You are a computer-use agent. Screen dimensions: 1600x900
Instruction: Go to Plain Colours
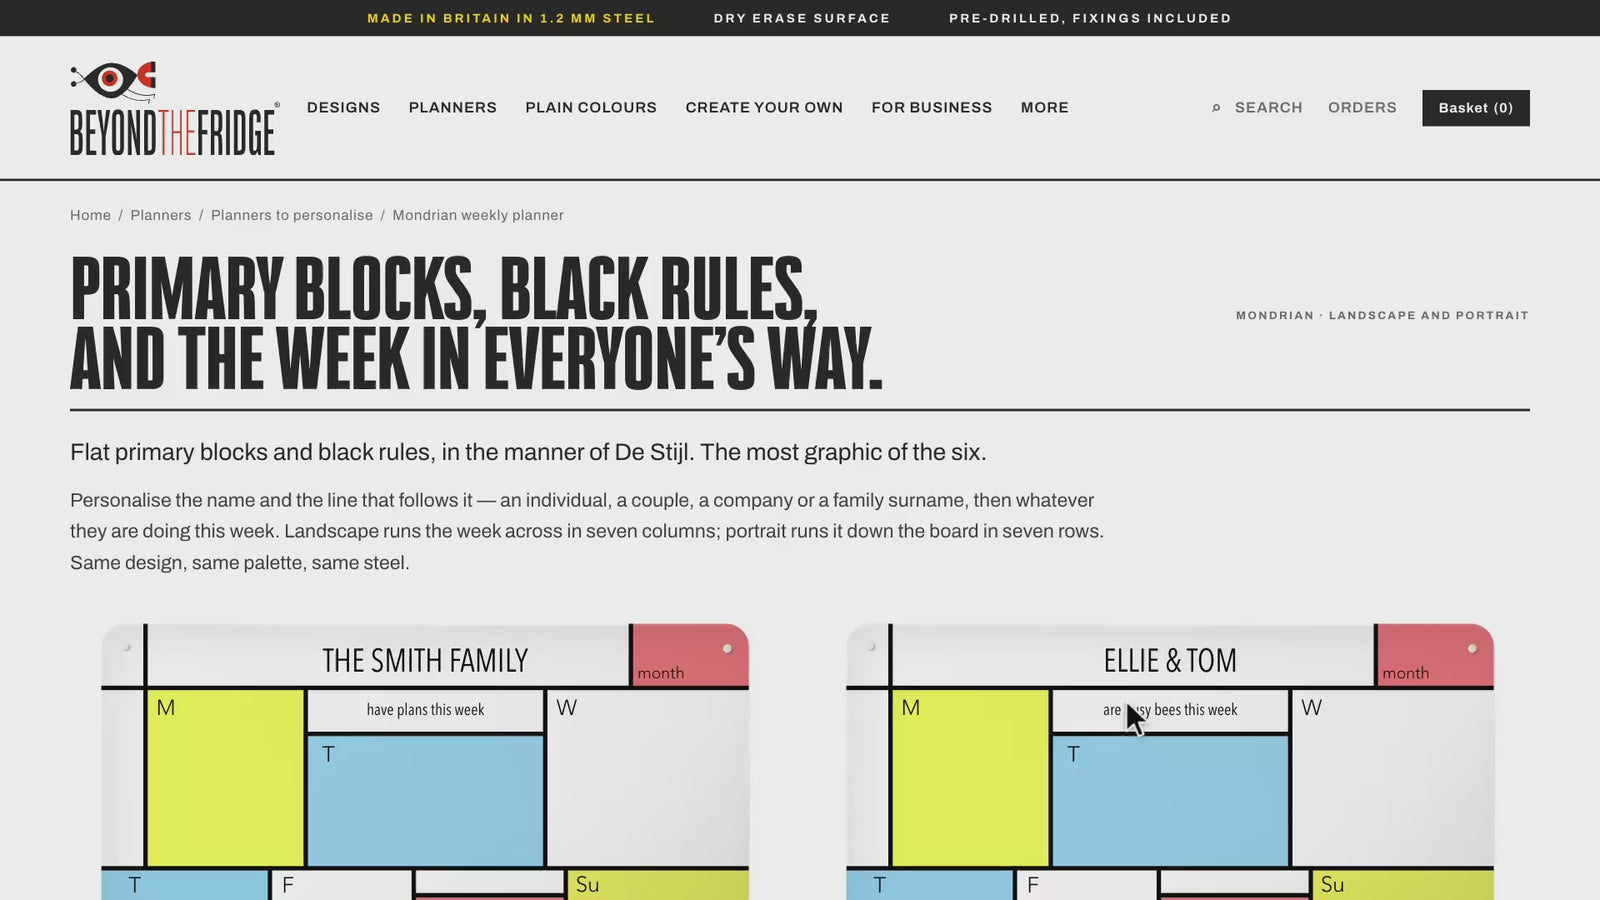point(591,108)
